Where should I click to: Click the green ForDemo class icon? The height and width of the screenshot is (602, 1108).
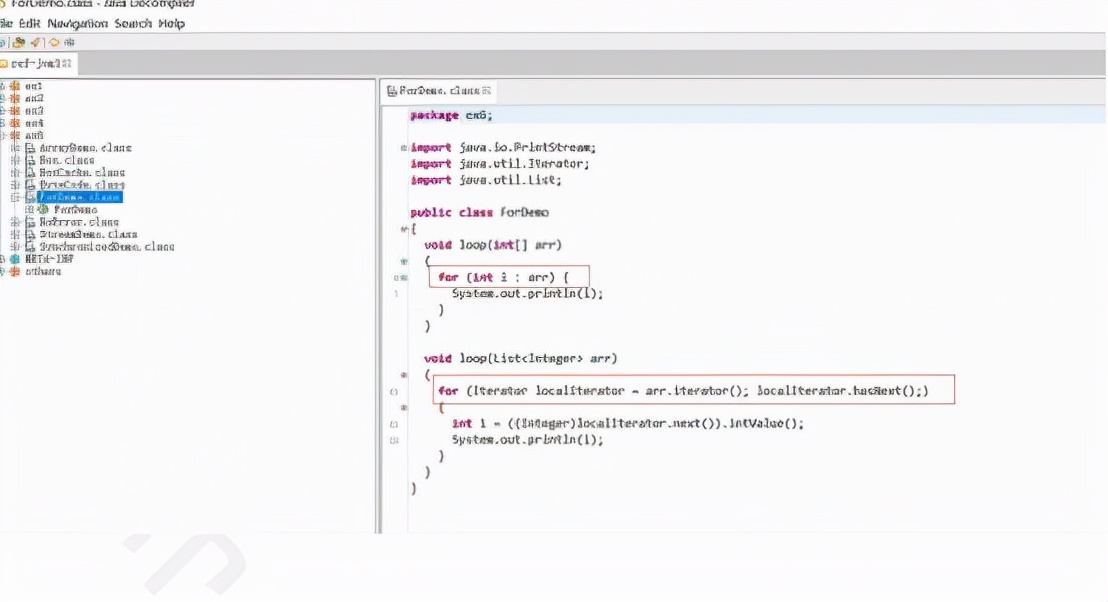[x=44, y=210]
